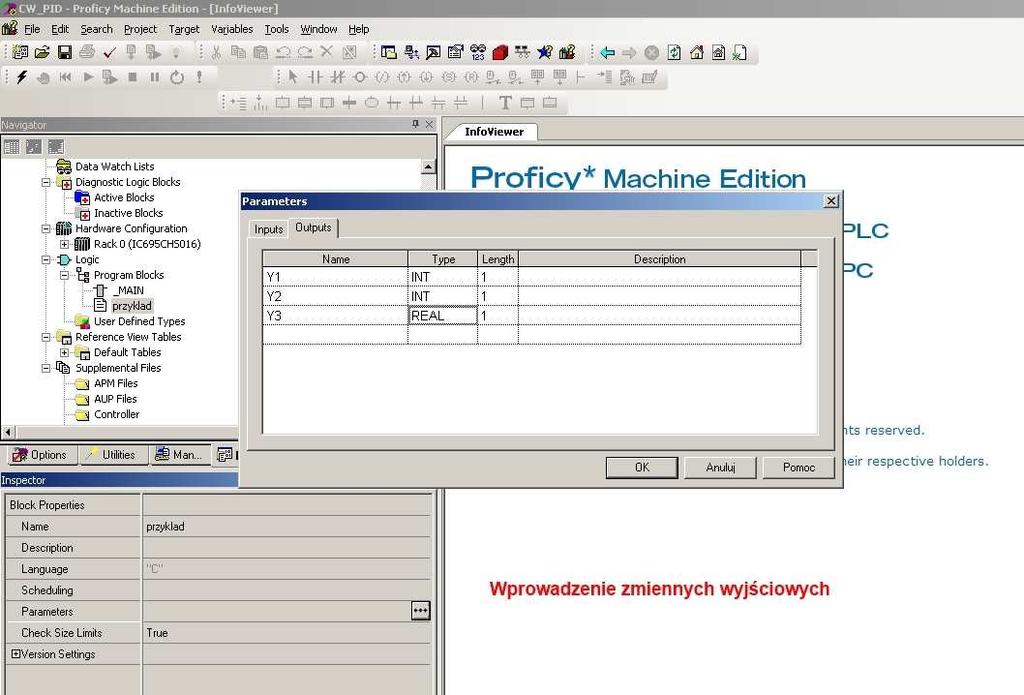
Task: Collapse the Hardware Configuration node
Action: [46, 229]
